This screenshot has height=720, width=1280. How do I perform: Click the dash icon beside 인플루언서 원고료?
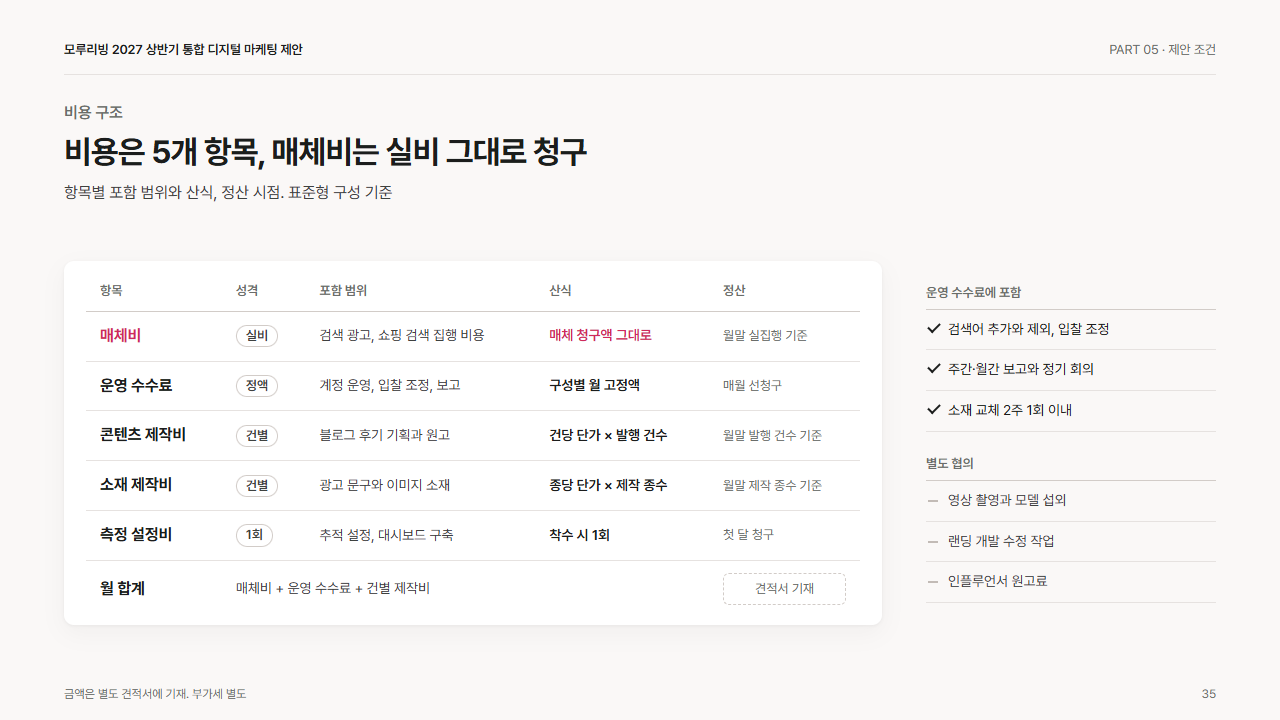[933, 581]
